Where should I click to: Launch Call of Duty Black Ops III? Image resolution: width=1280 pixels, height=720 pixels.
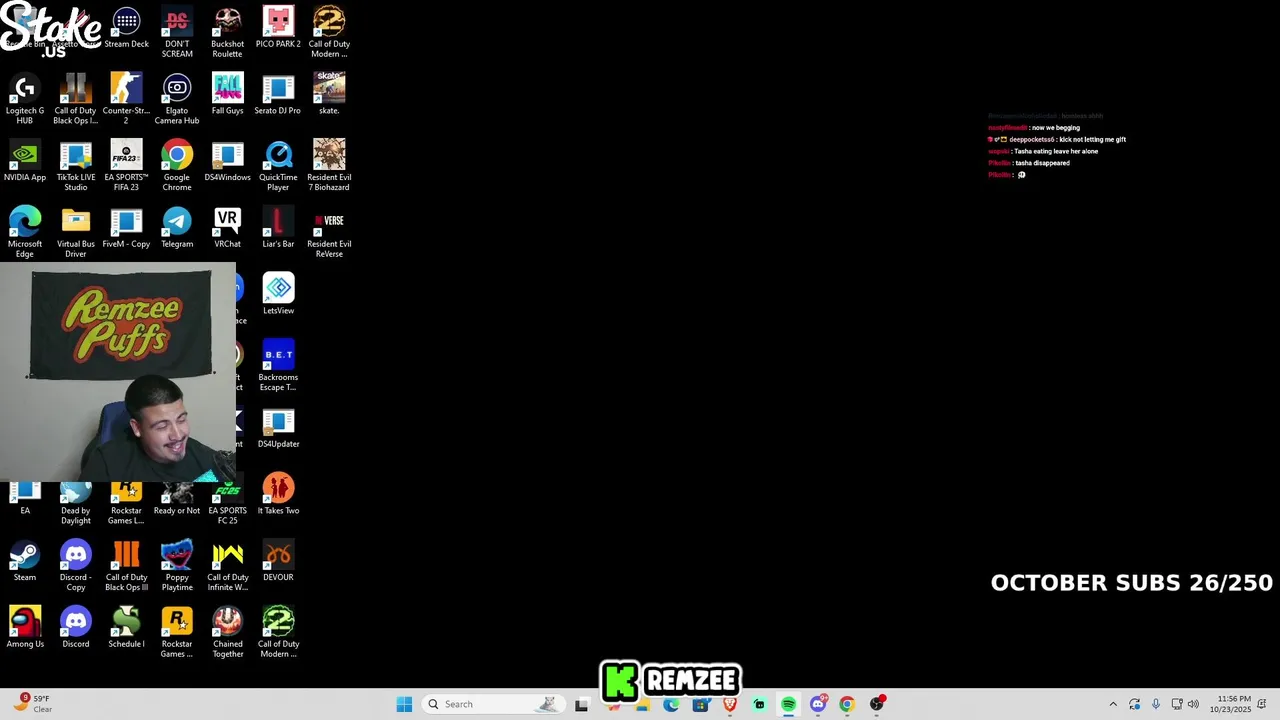tap(126, 566)
